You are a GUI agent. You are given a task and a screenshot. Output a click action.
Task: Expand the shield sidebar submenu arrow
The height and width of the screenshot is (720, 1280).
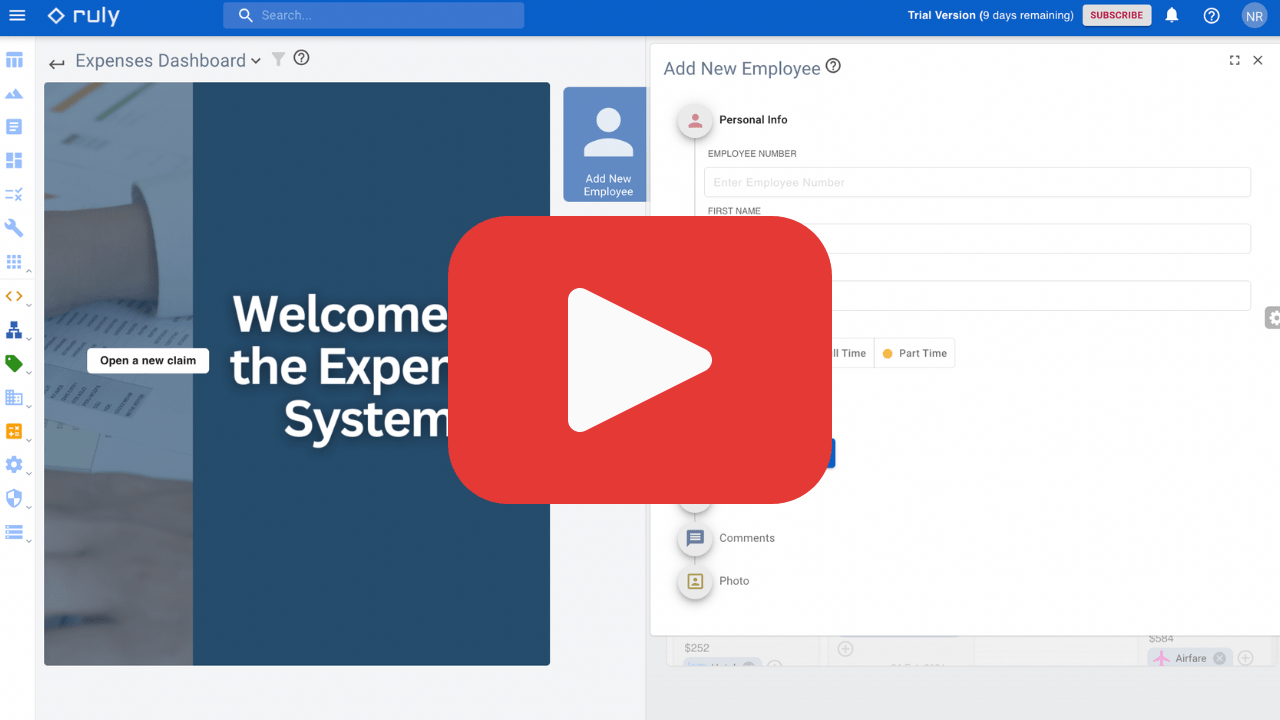point(28,508)
